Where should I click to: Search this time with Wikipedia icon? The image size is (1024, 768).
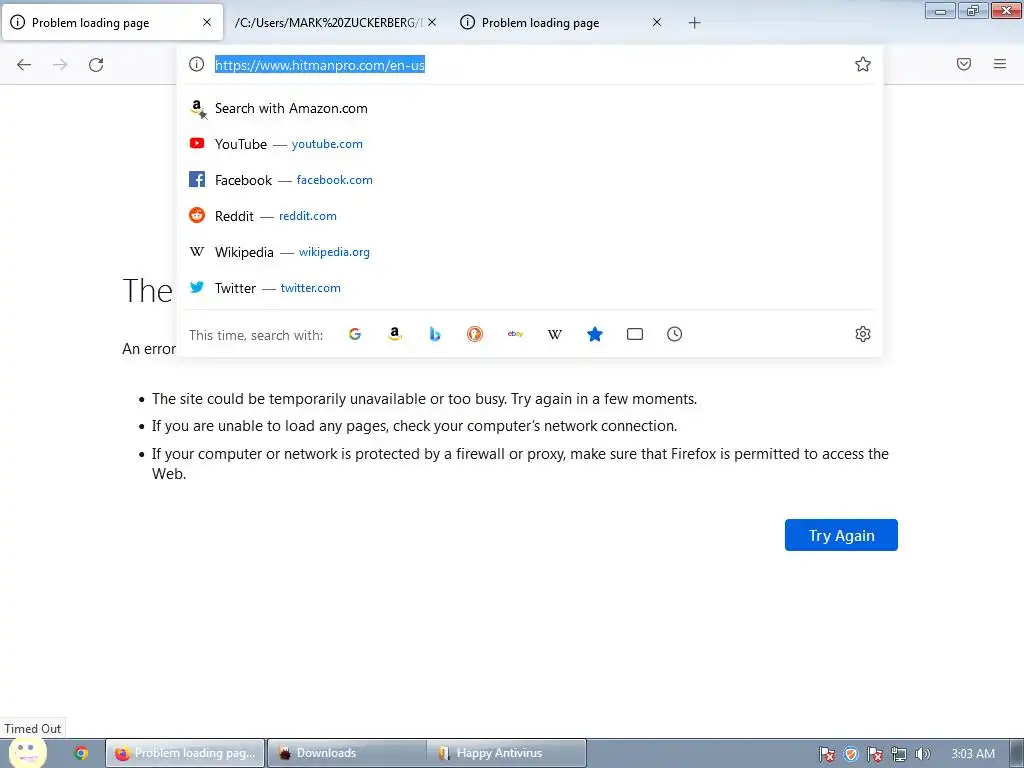(x=554, y=334)
